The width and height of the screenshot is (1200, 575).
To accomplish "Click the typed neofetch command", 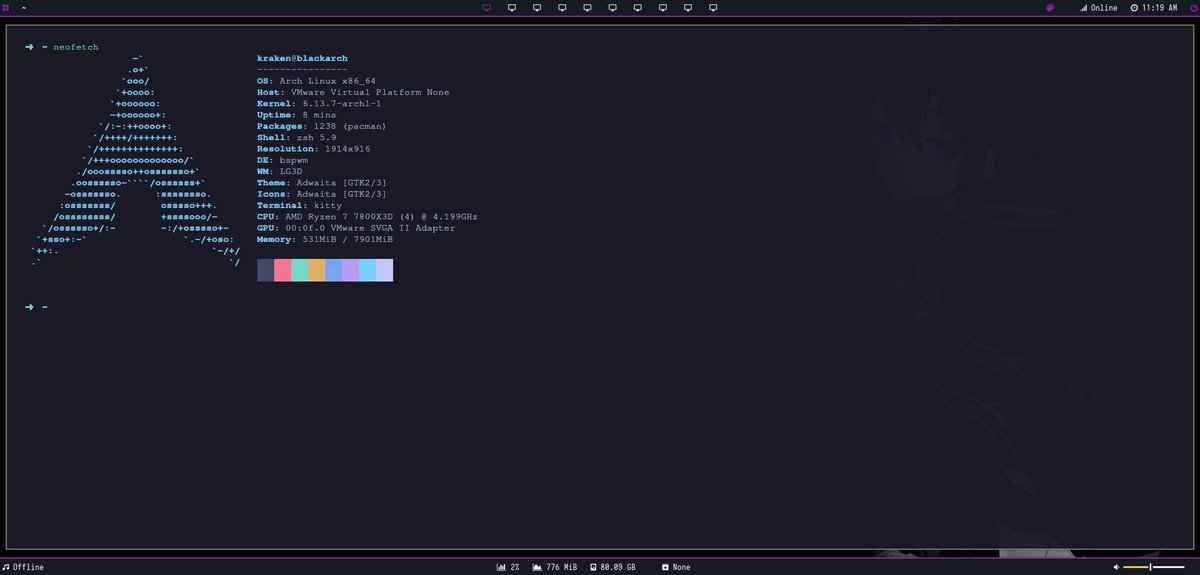I will [x=76, y=47].
